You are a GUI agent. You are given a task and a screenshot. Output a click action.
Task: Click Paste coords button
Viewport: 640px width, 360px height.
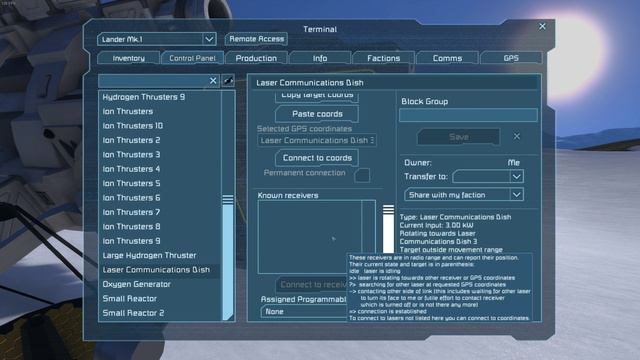317,114
